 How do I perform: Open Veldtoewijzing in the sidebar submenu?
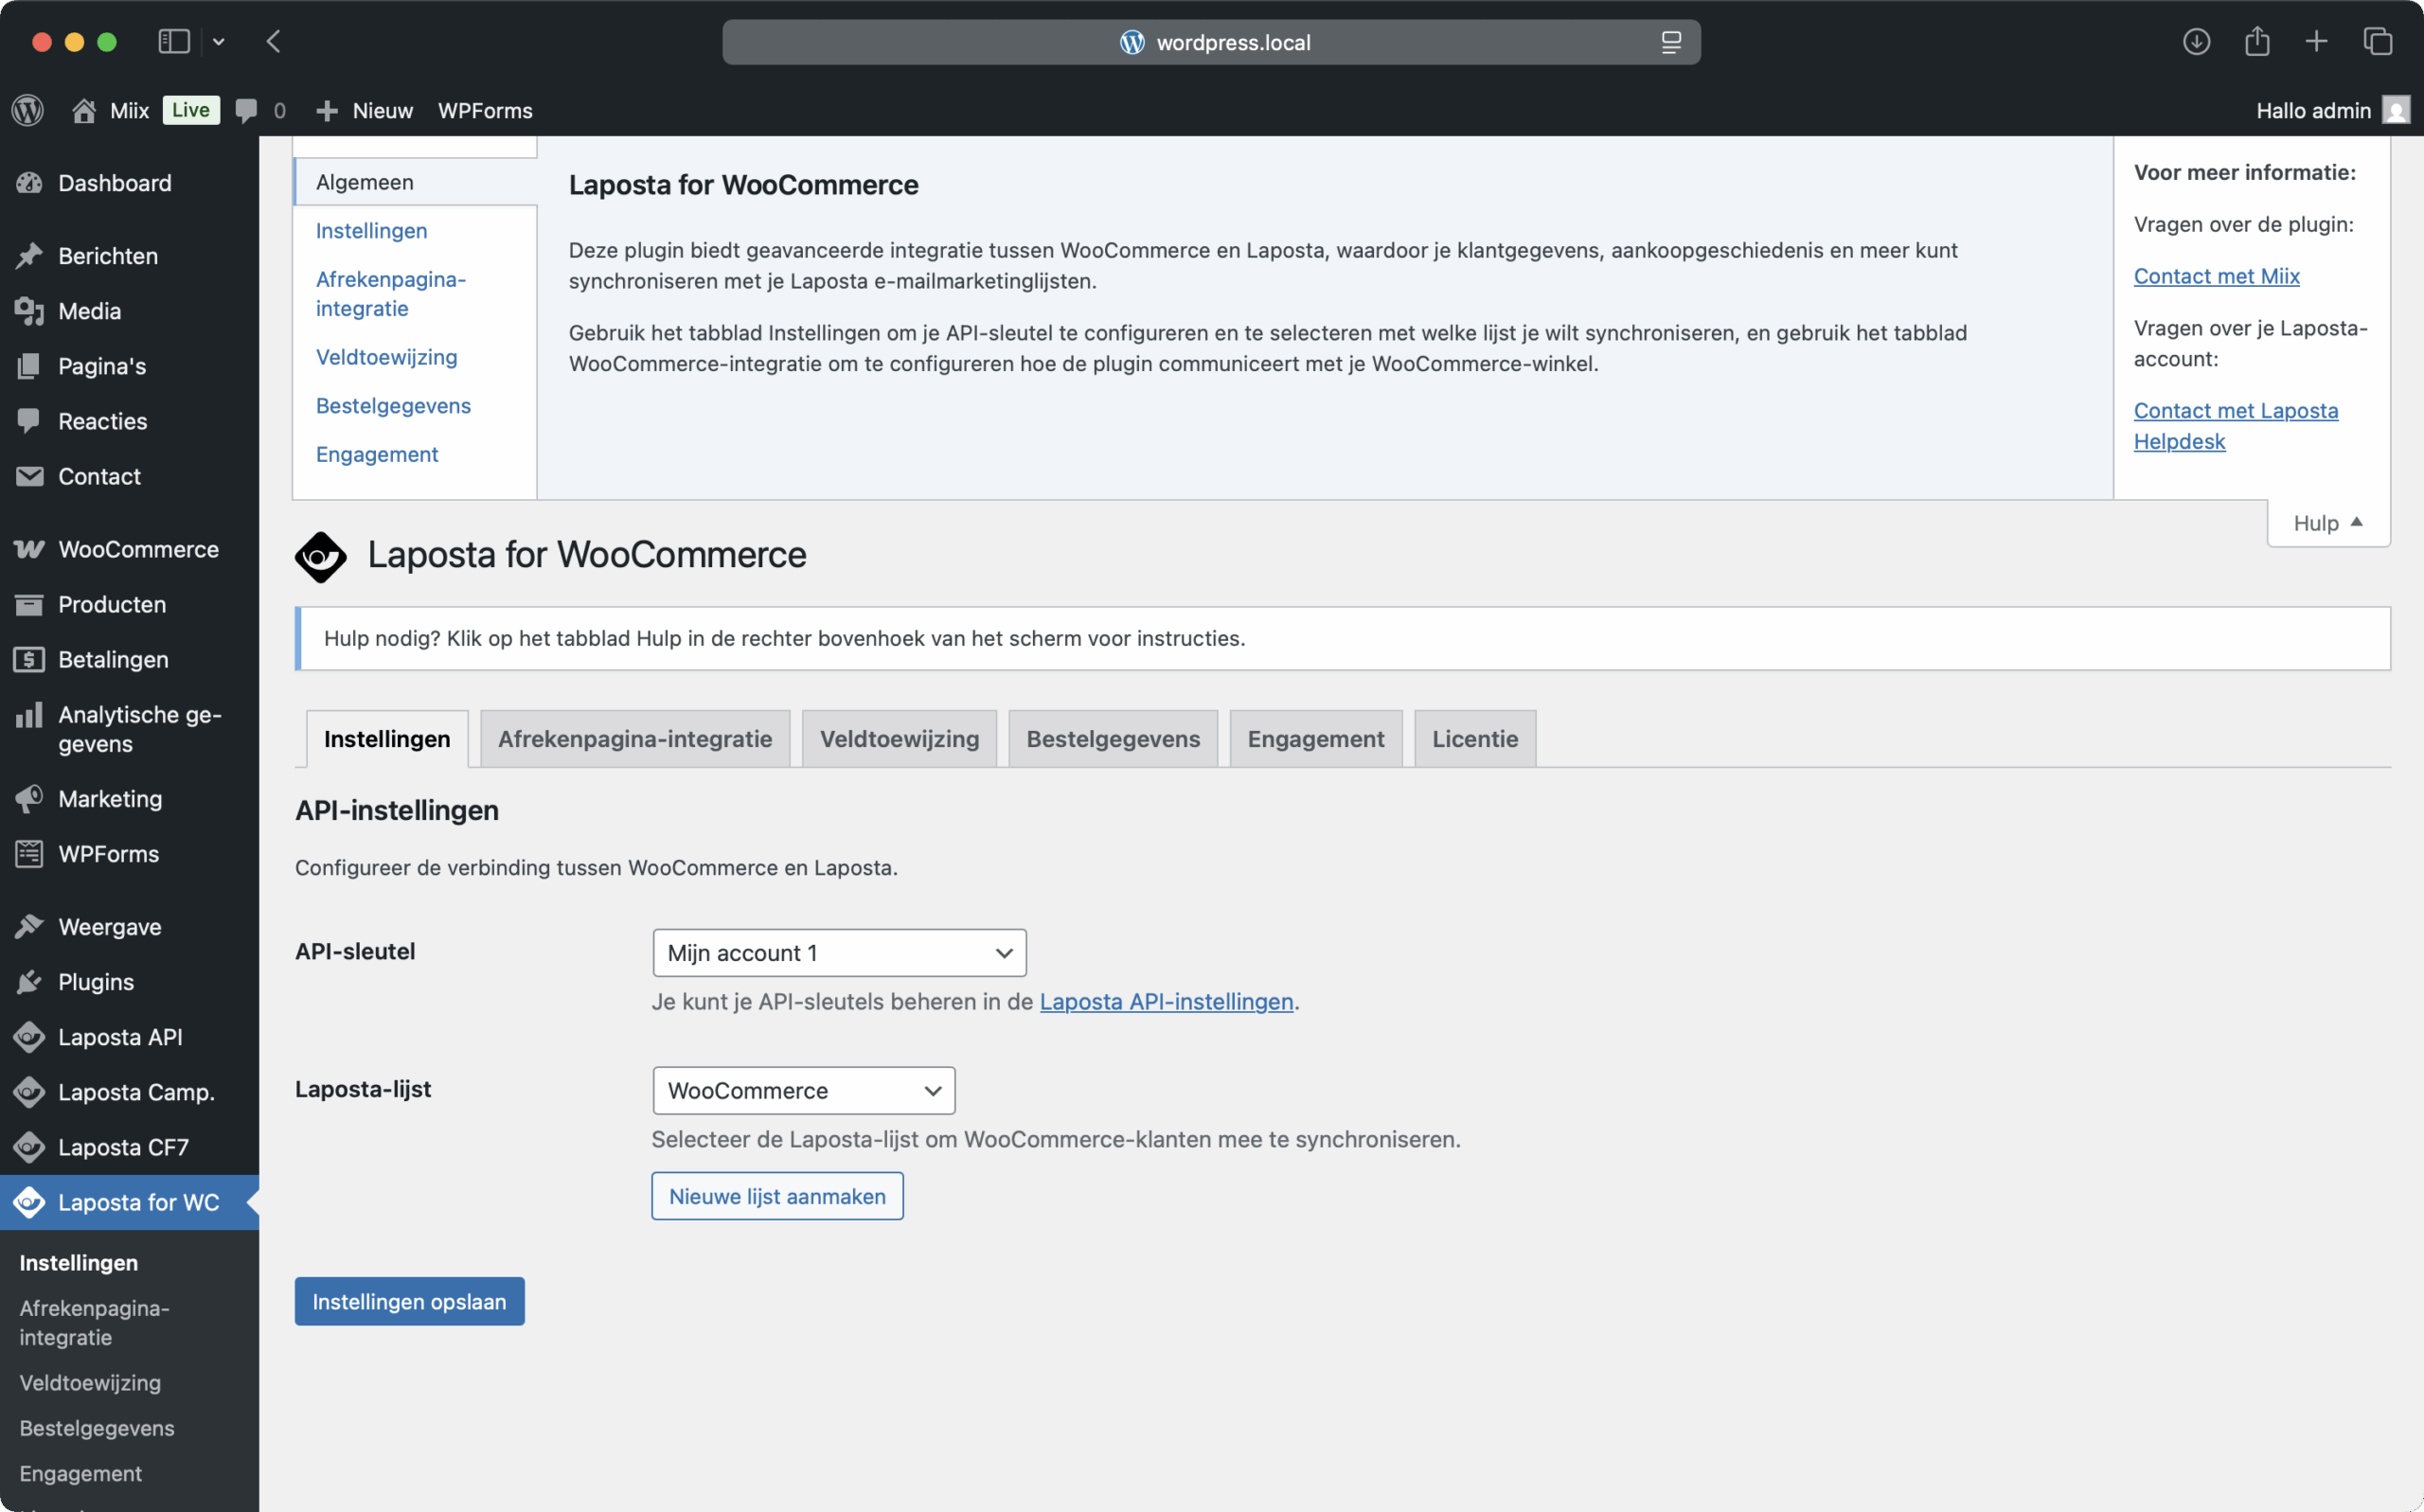click(90, 1383)
